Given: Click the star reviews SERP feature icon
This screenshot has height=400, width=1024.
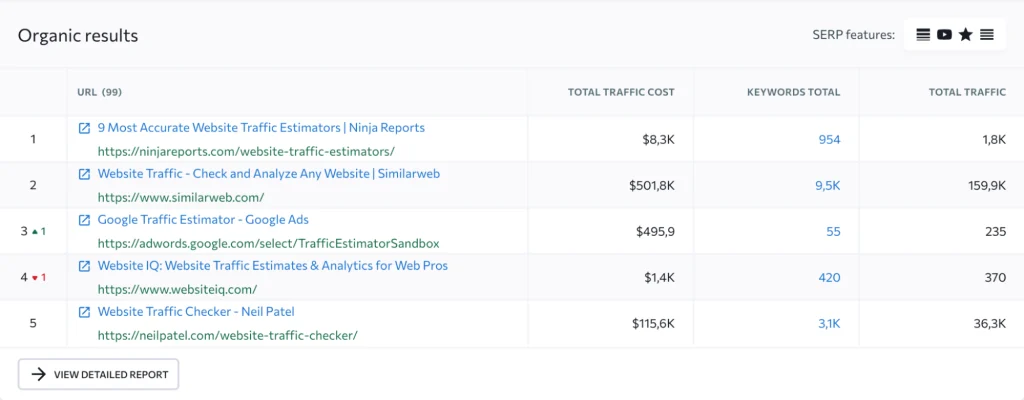Looking at the screenshot, I should [x=965, y=35].
